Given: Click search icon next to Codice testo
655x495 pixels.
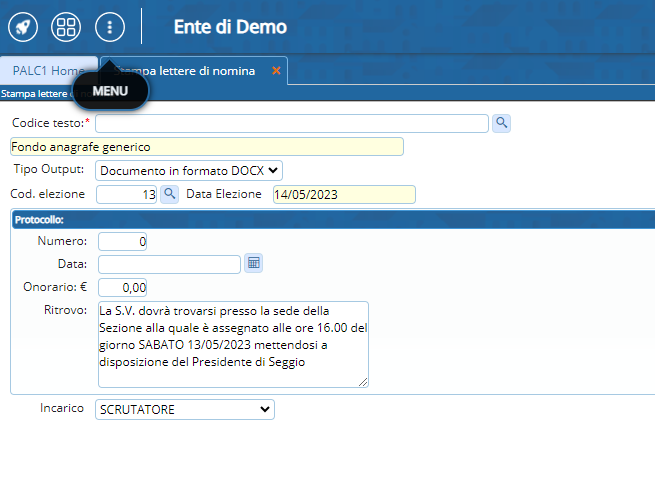Looking at the screenshot, I should coord(502,123).
